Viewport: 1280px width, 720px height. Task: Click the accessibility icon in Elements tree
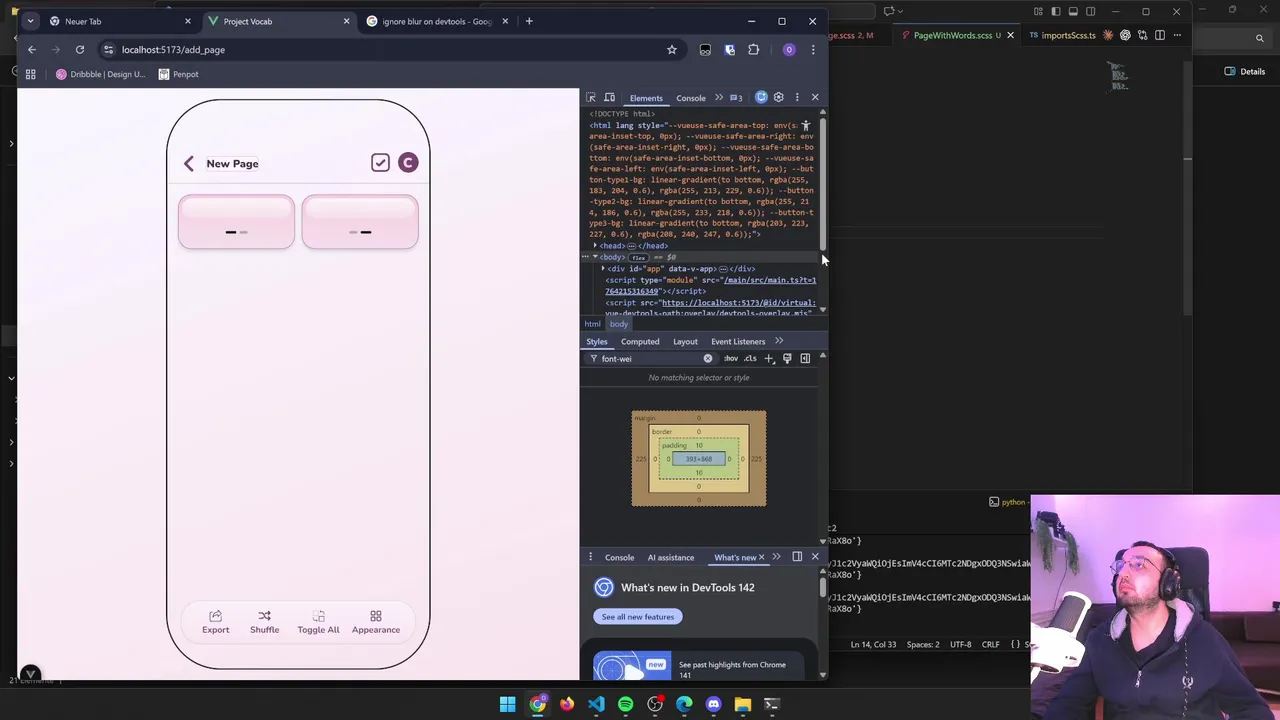(806, 127)
